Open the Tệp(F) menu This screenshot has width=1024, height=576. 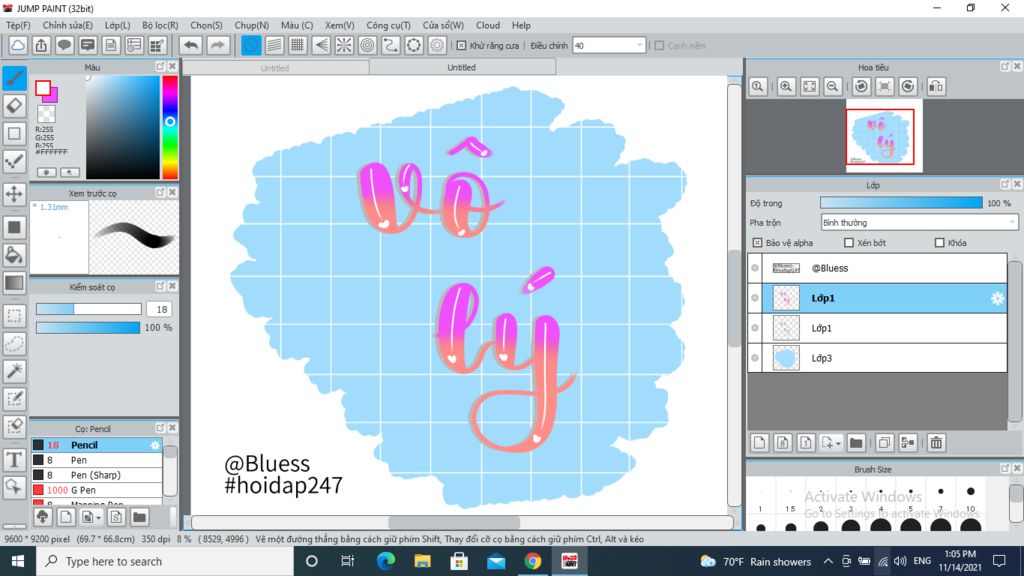[x=18, y=25]
